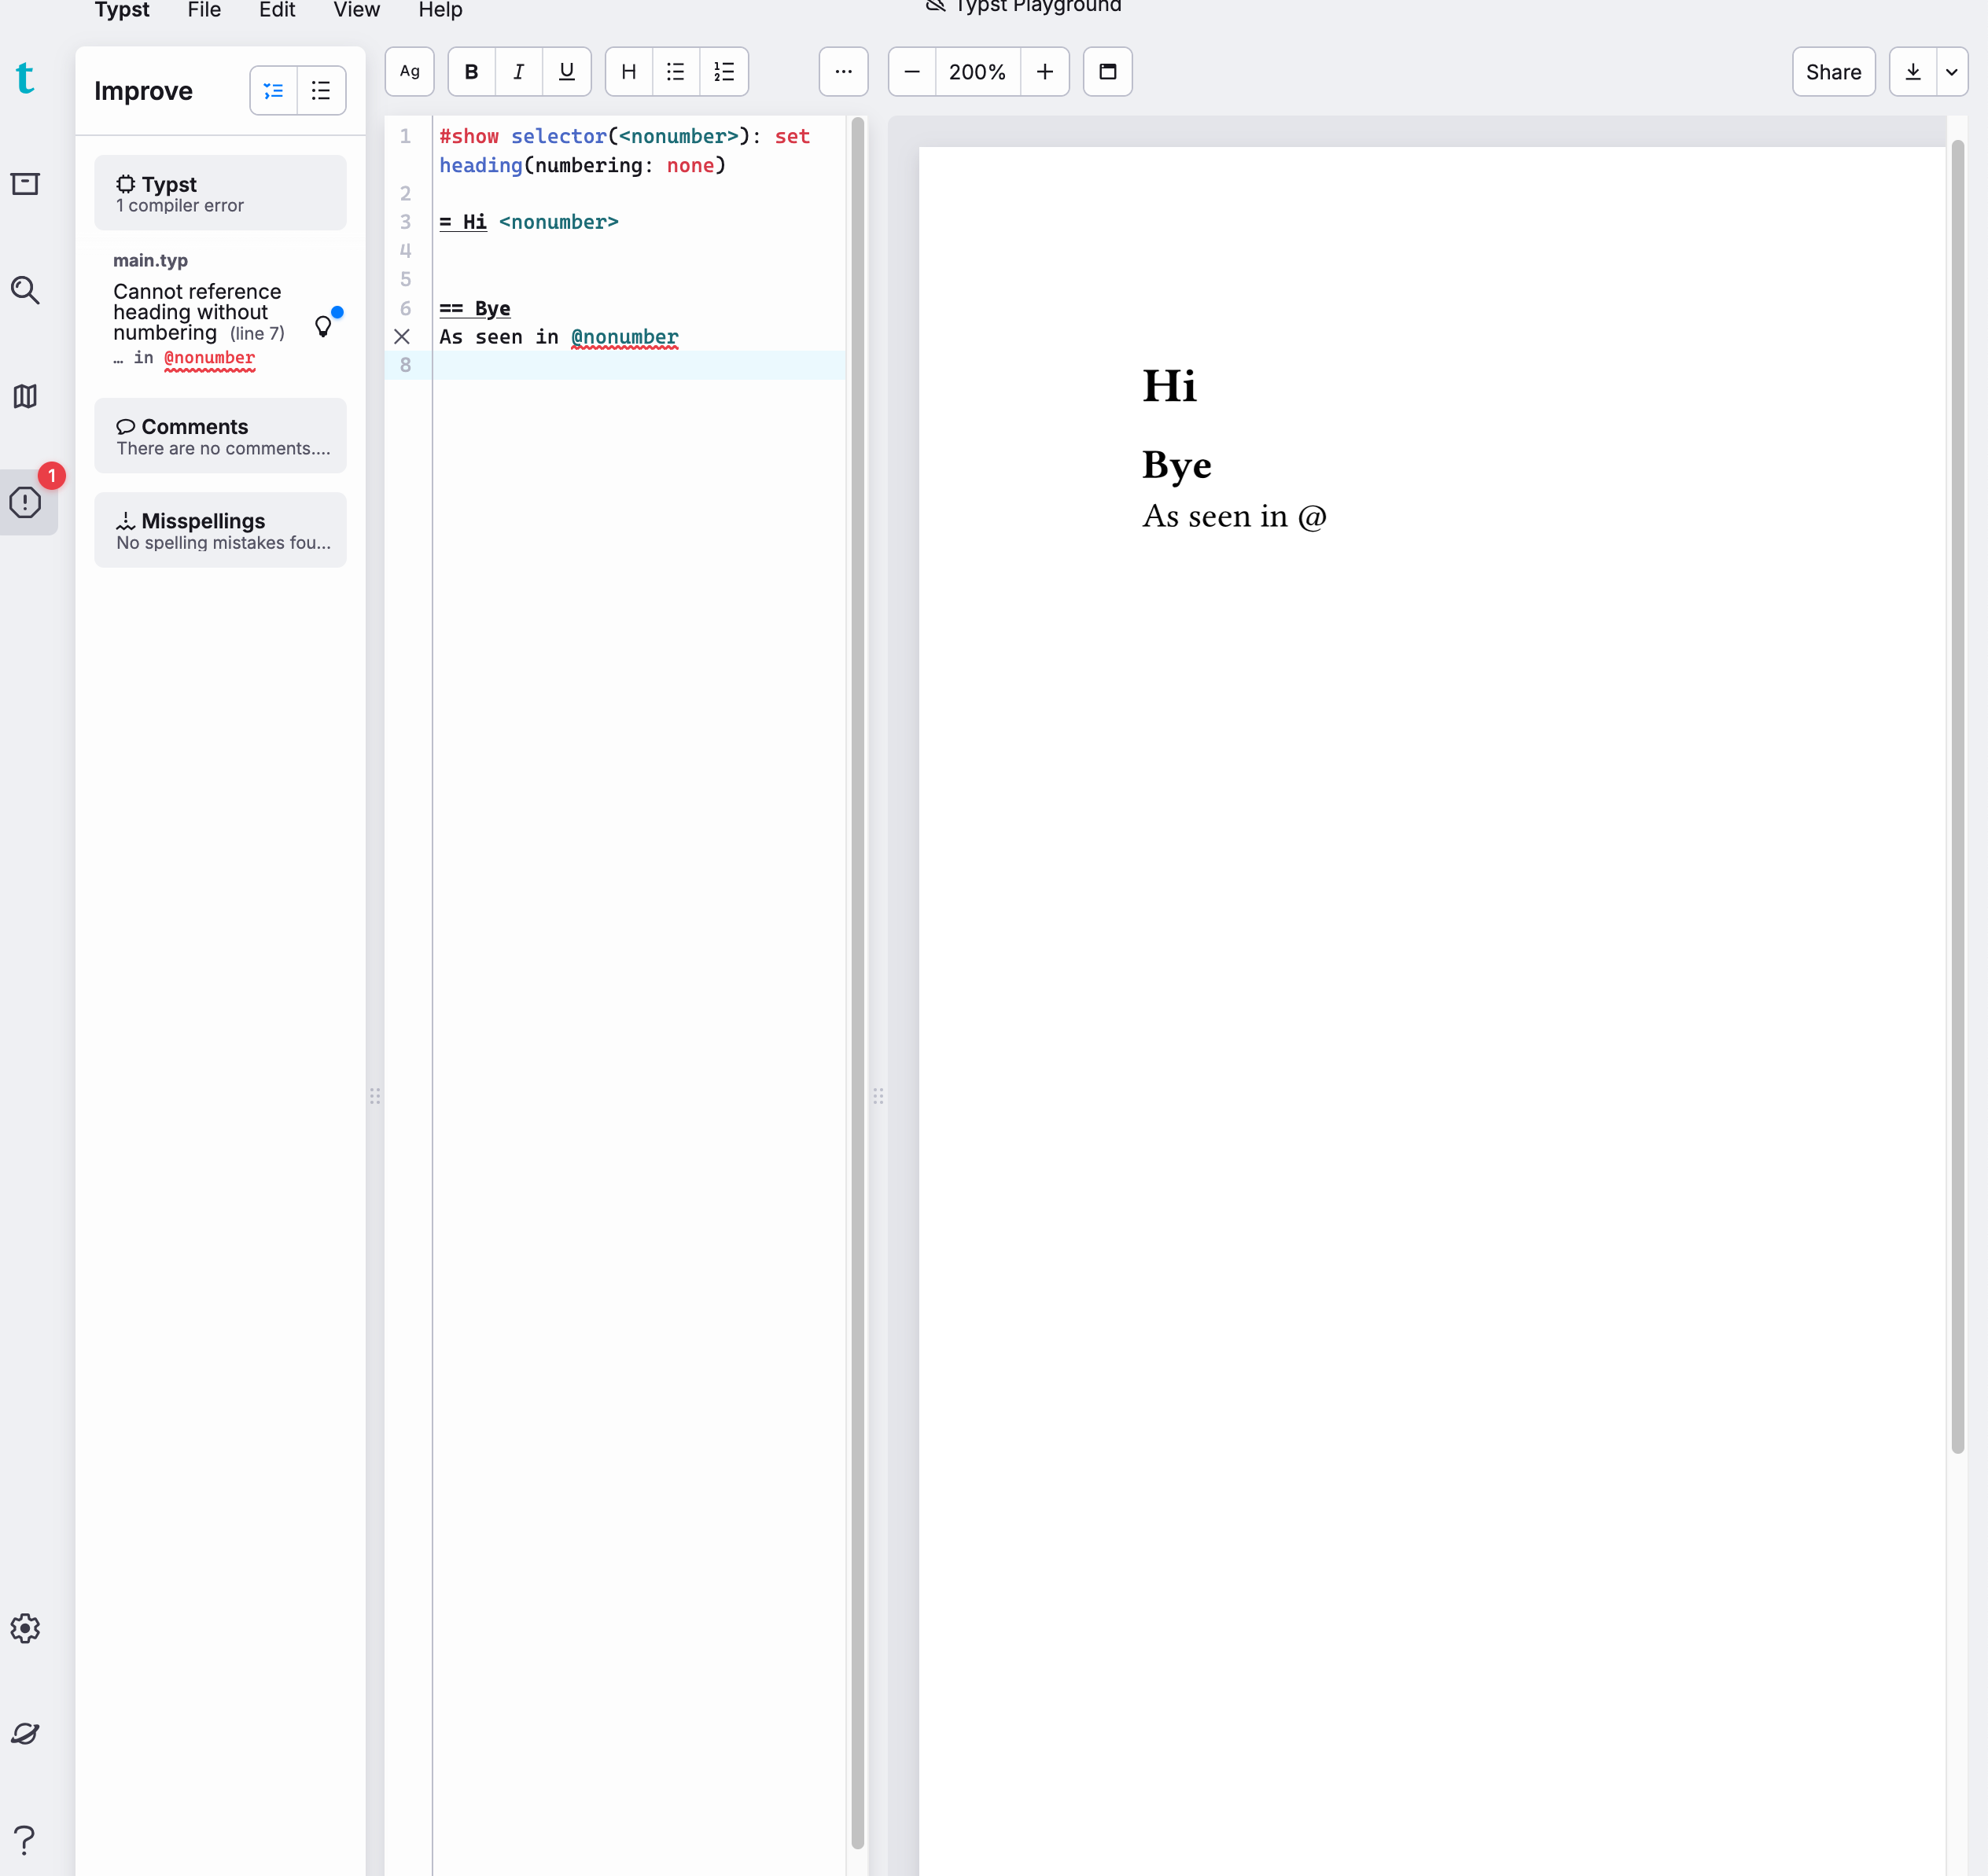Click the lightbulb quick-fix icon
Viewport: 1988px width, 1876px height.
coord(323,326)
